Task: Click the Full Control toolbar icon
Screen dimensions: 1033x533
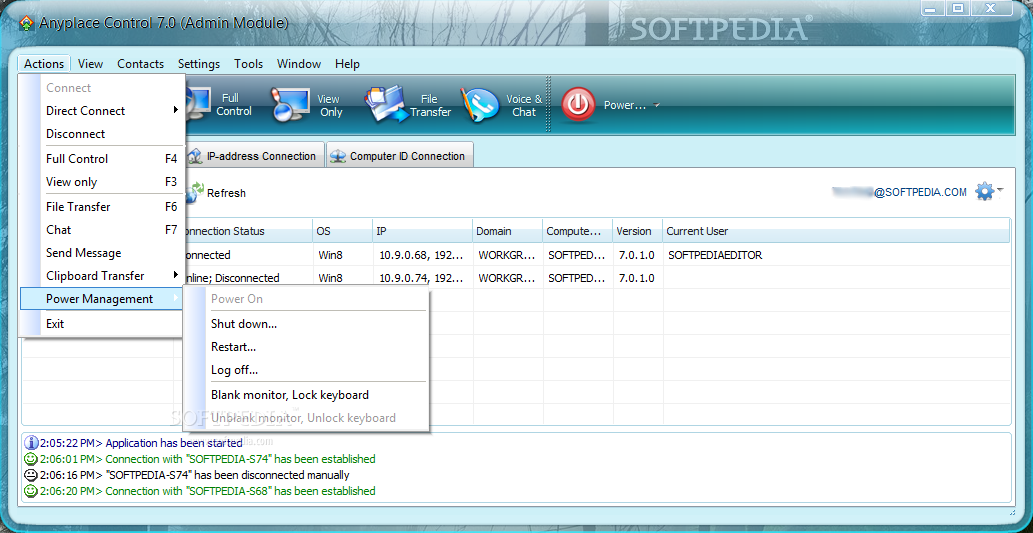Action: (x=199, y=104)
